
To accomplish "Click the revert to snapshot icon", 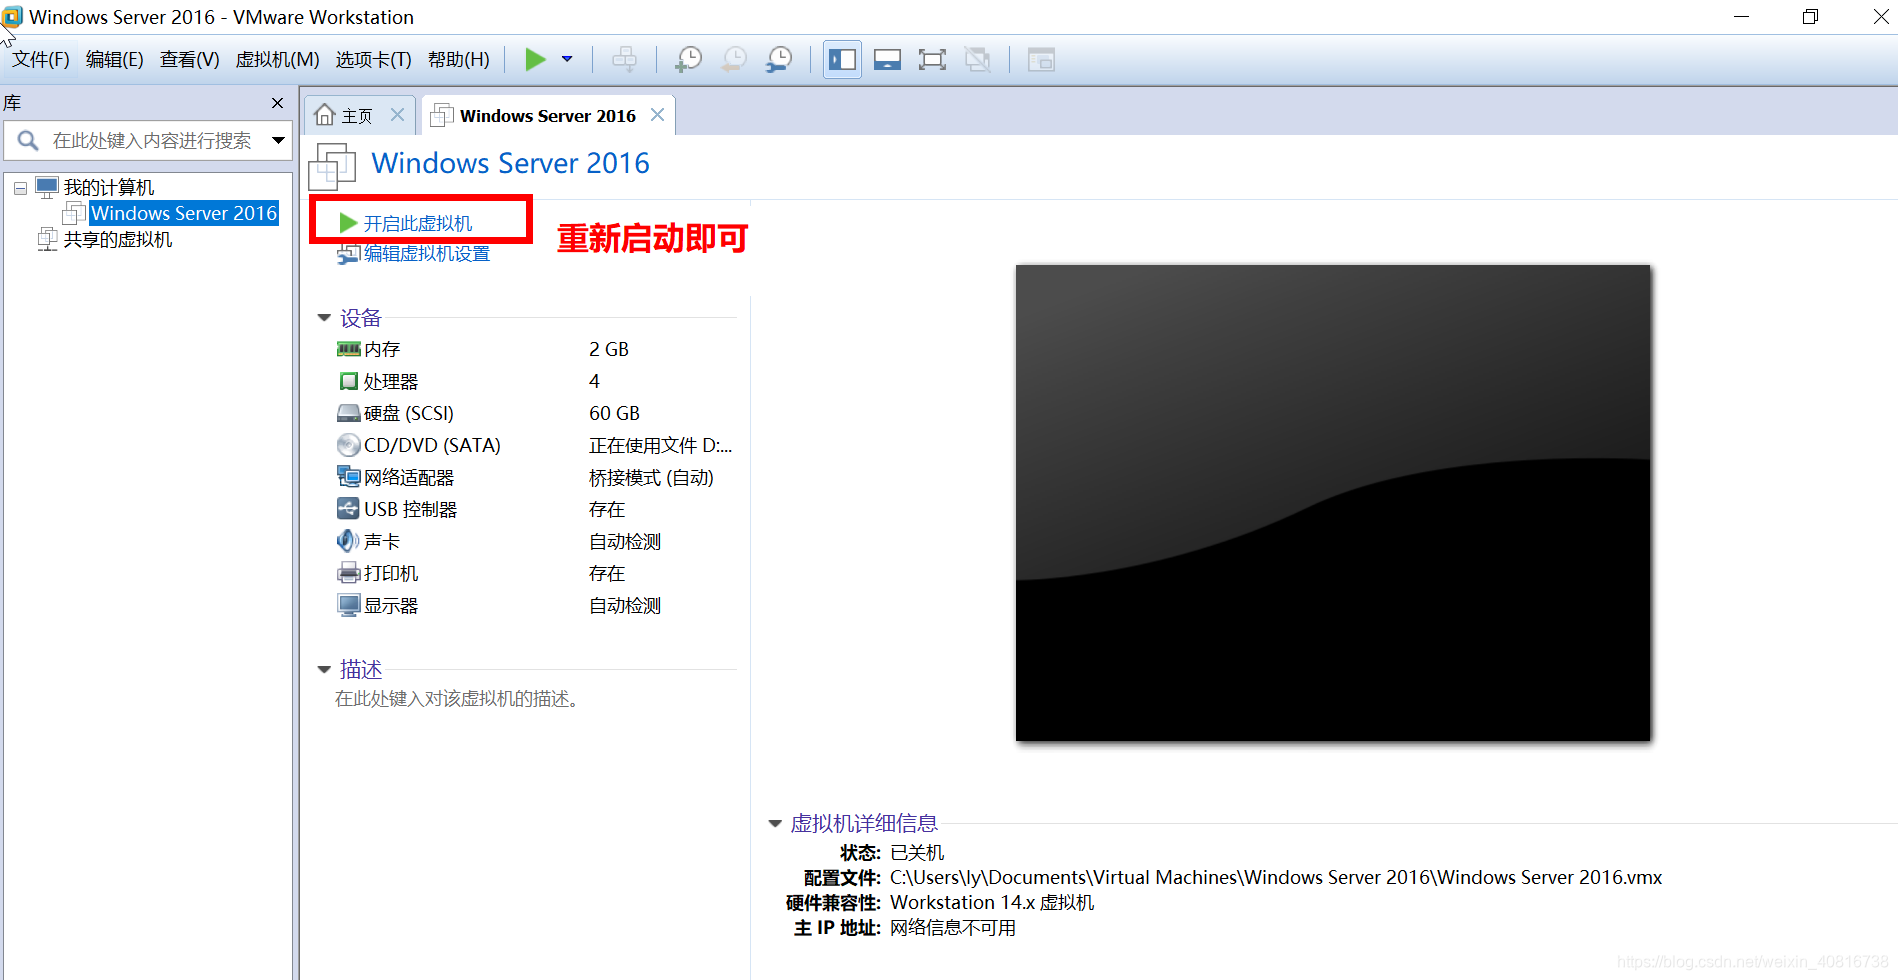I will [733, 60].
